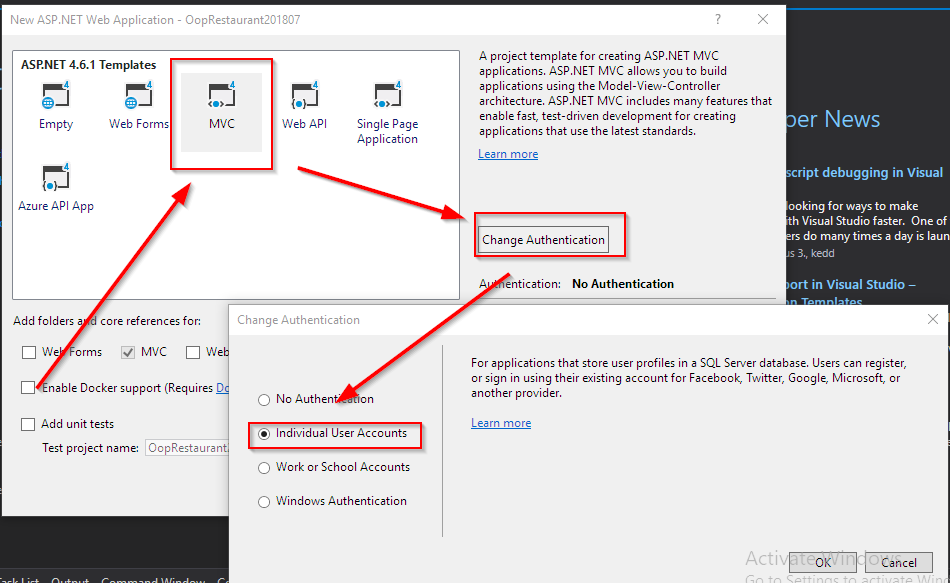
Task: Click the Test project name field
Action: (x=187, y=448)
